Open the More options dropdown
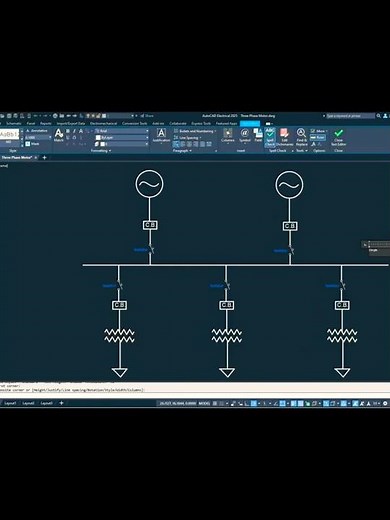The height and width of the screenshot is (520, 390). [319, 131]
